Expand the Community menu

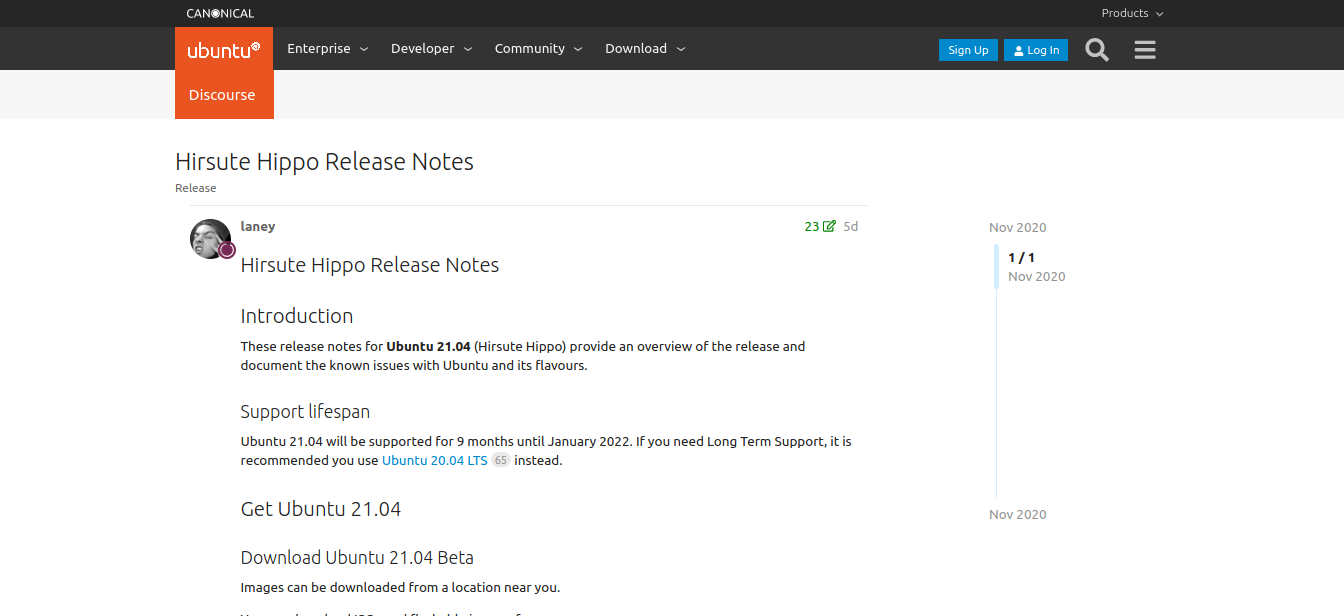(539, 48)
